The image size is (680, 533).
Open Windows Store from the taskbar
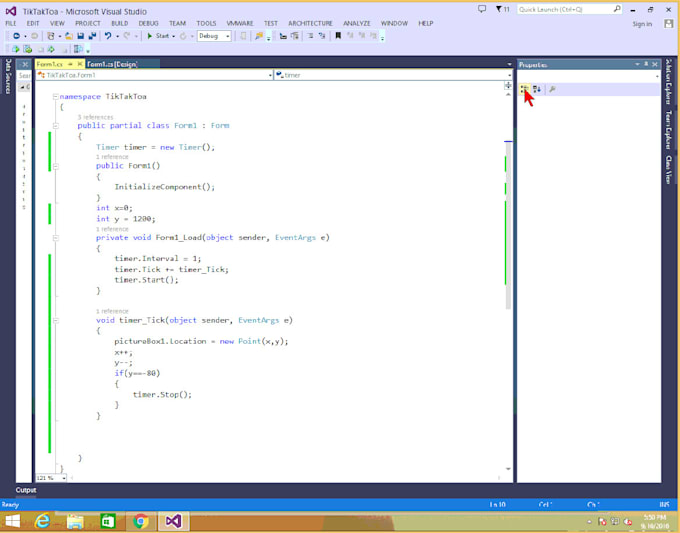[x=108, y=521]
